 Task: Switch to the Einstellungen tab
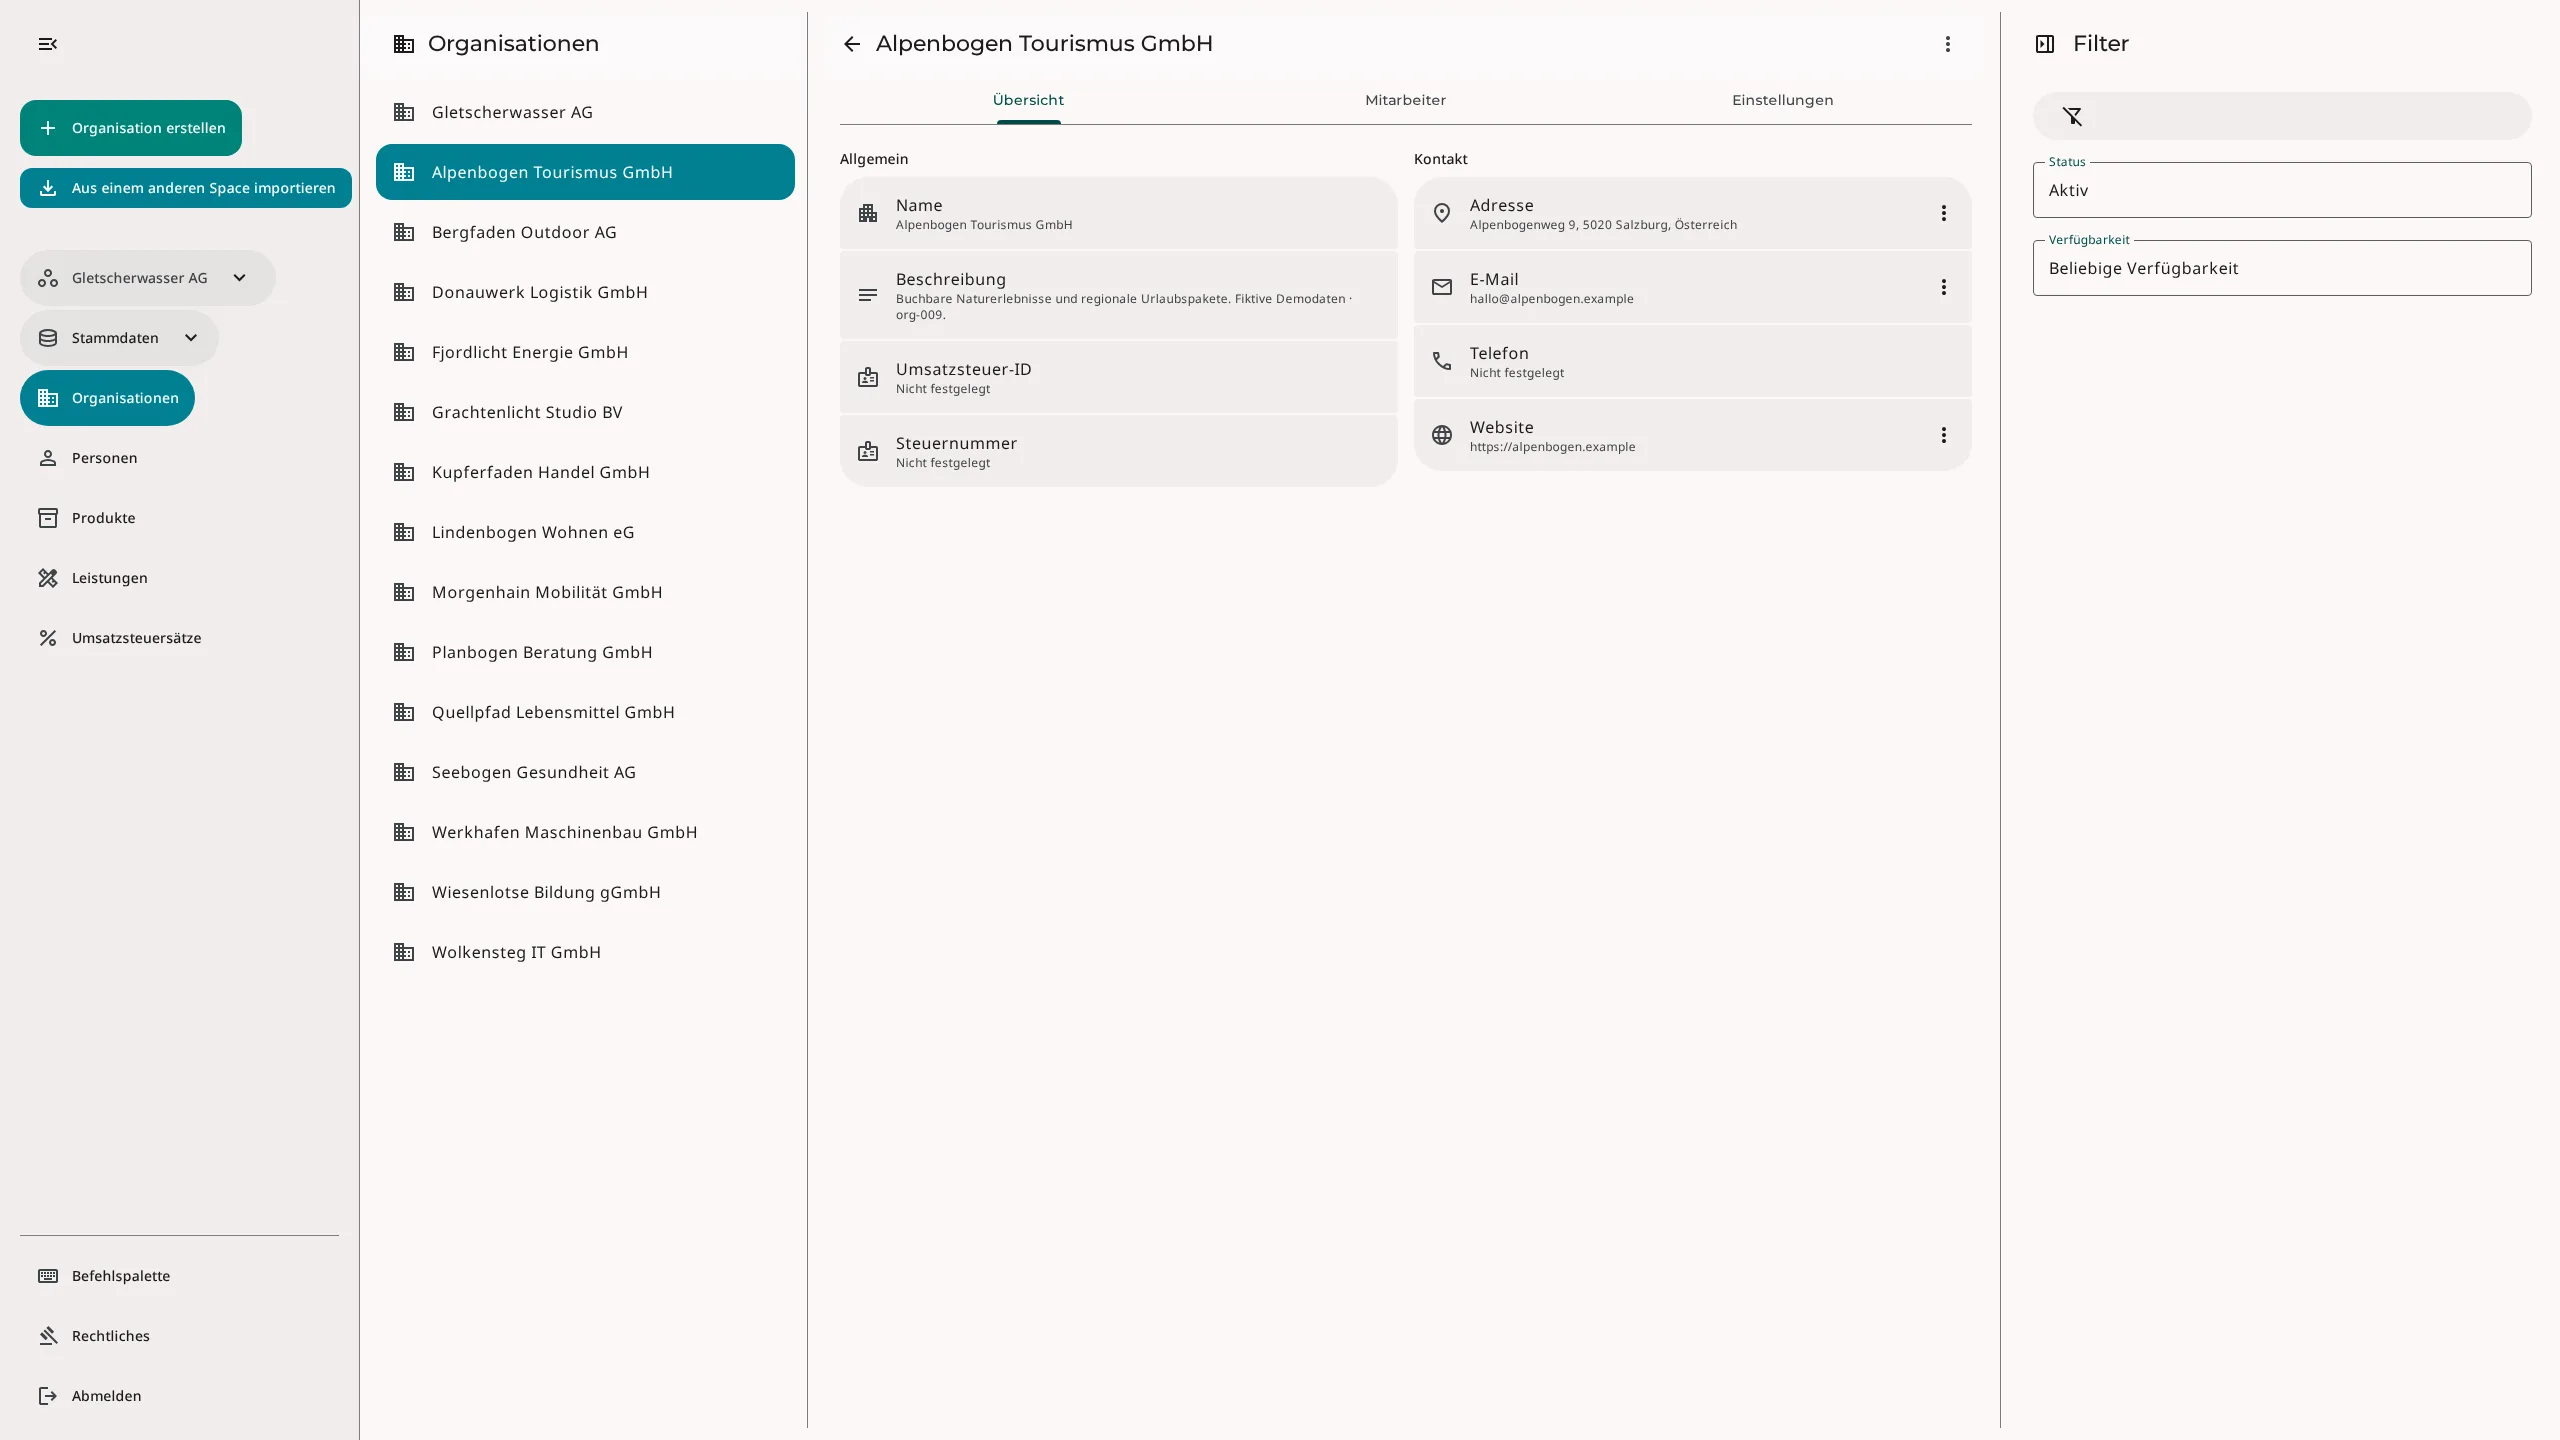pos(1782,100)
